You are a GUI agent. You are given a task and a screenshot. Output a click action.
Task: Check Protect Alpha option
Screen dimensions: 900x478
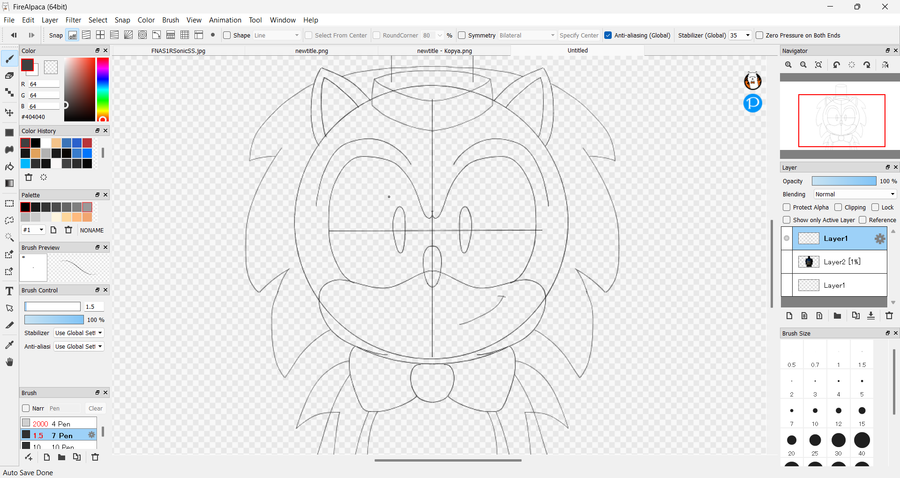coord(787,207)
